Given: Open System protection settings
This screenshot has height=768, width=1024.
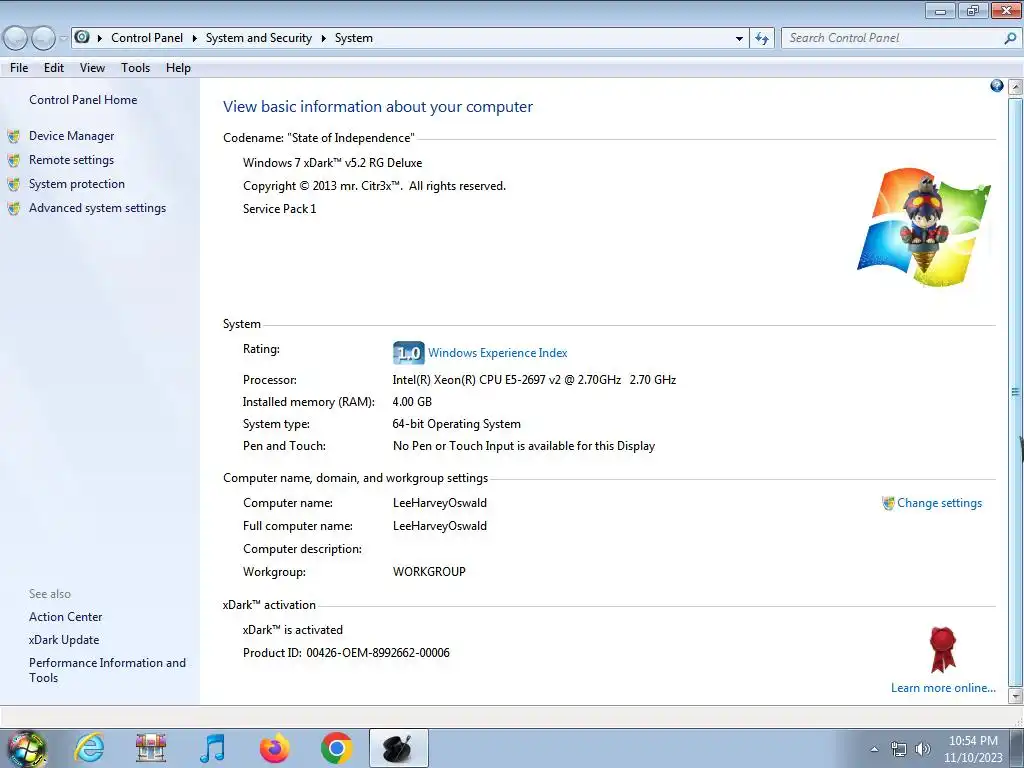Looking at the screenshot, I should pyautogui.click(x=76, y=184).
